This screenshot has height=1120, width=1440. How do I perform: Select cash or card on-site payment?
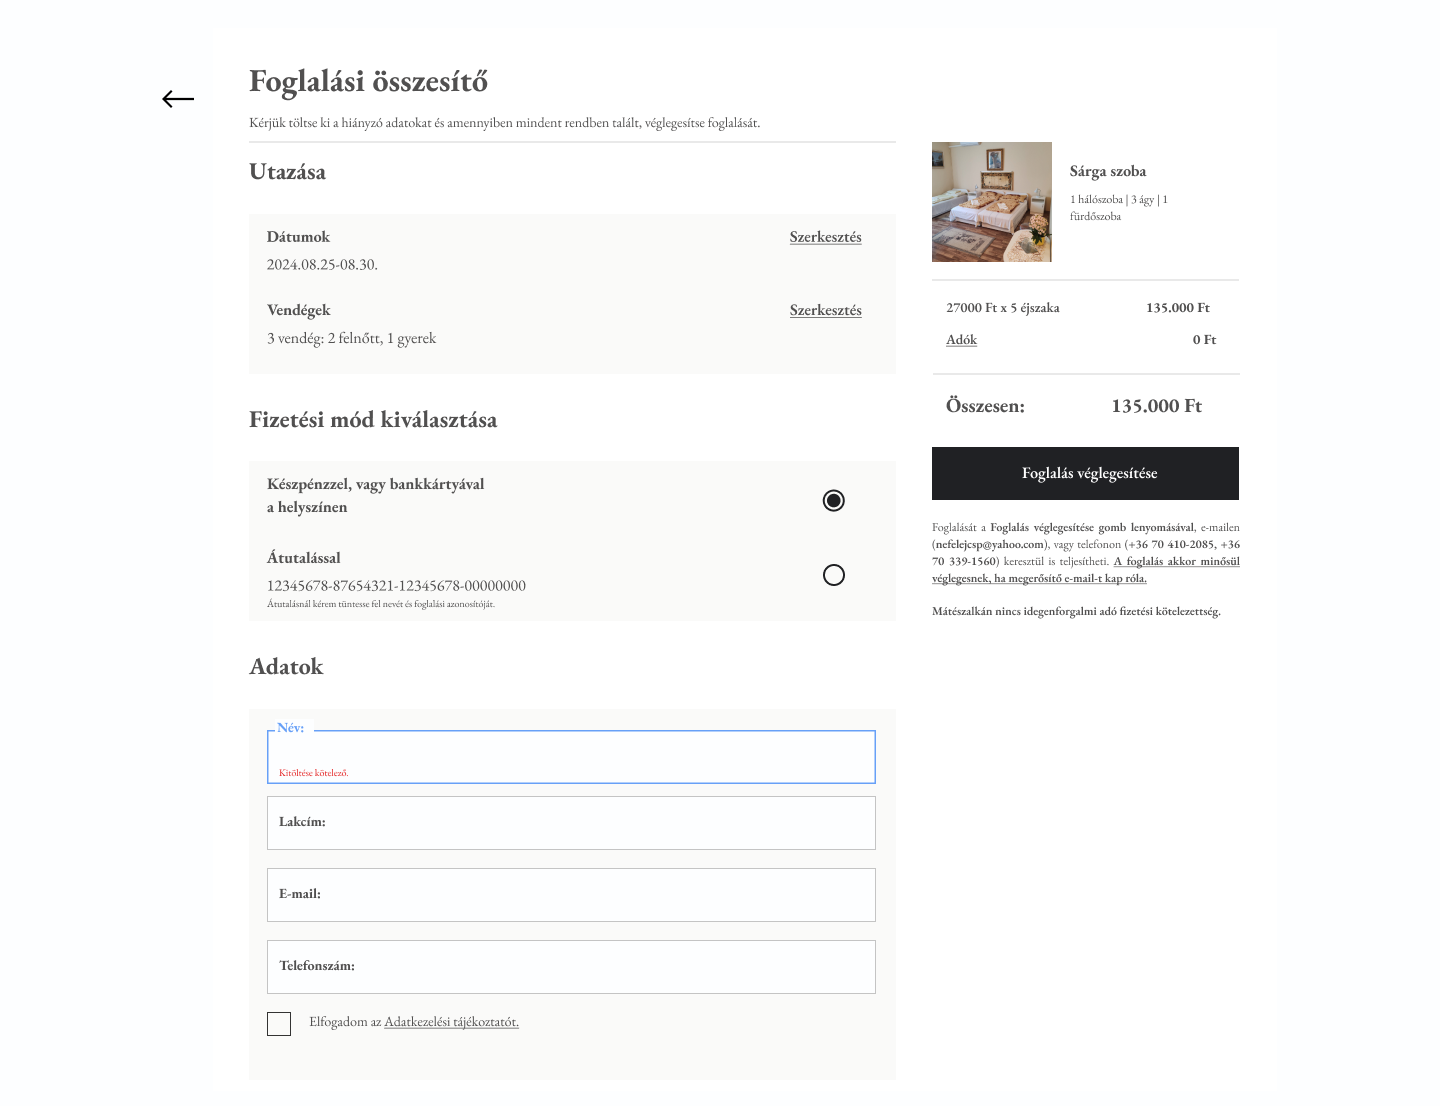pyautogui.click(x=833, y=500)
